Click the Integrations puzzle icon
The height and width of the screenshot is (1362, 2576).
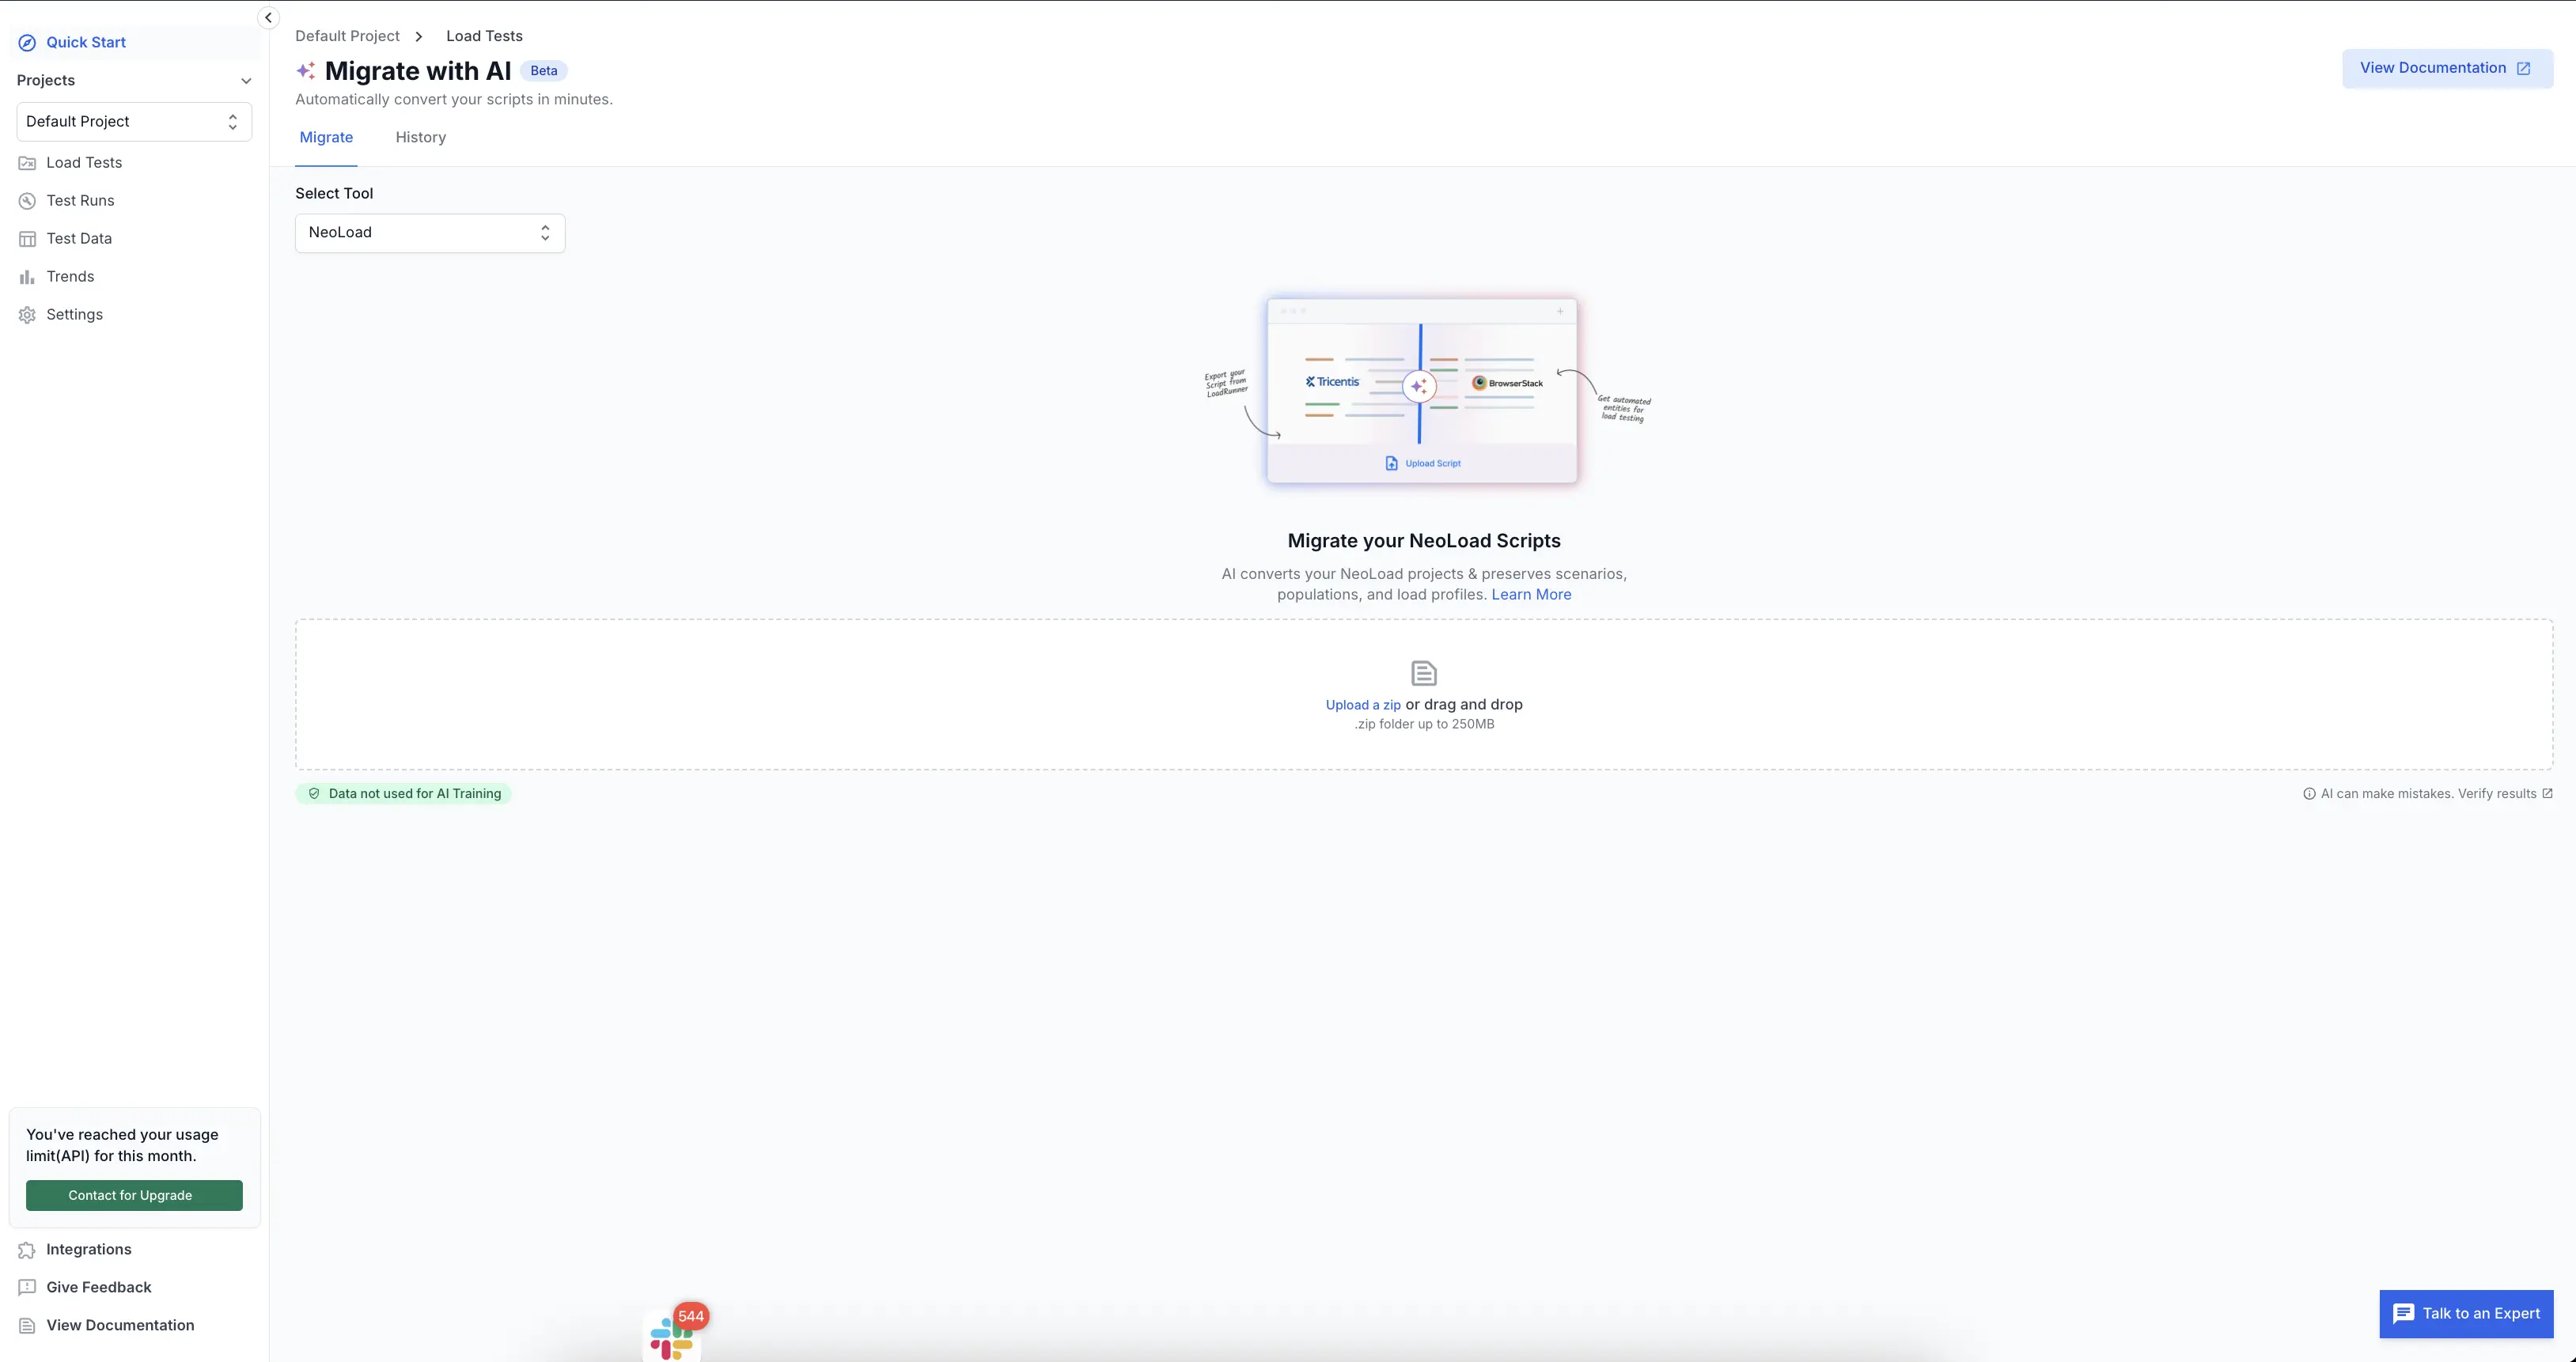click(x=27, y=1250)
